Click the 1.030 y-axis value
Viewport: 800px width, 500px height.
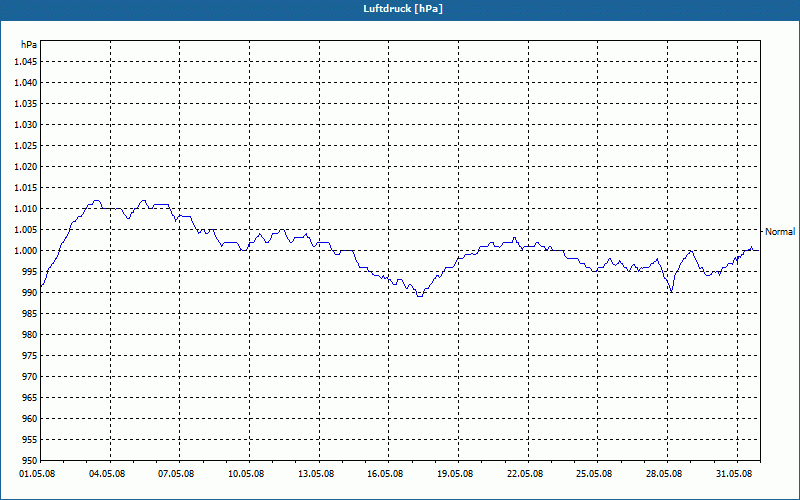point(26,124)
